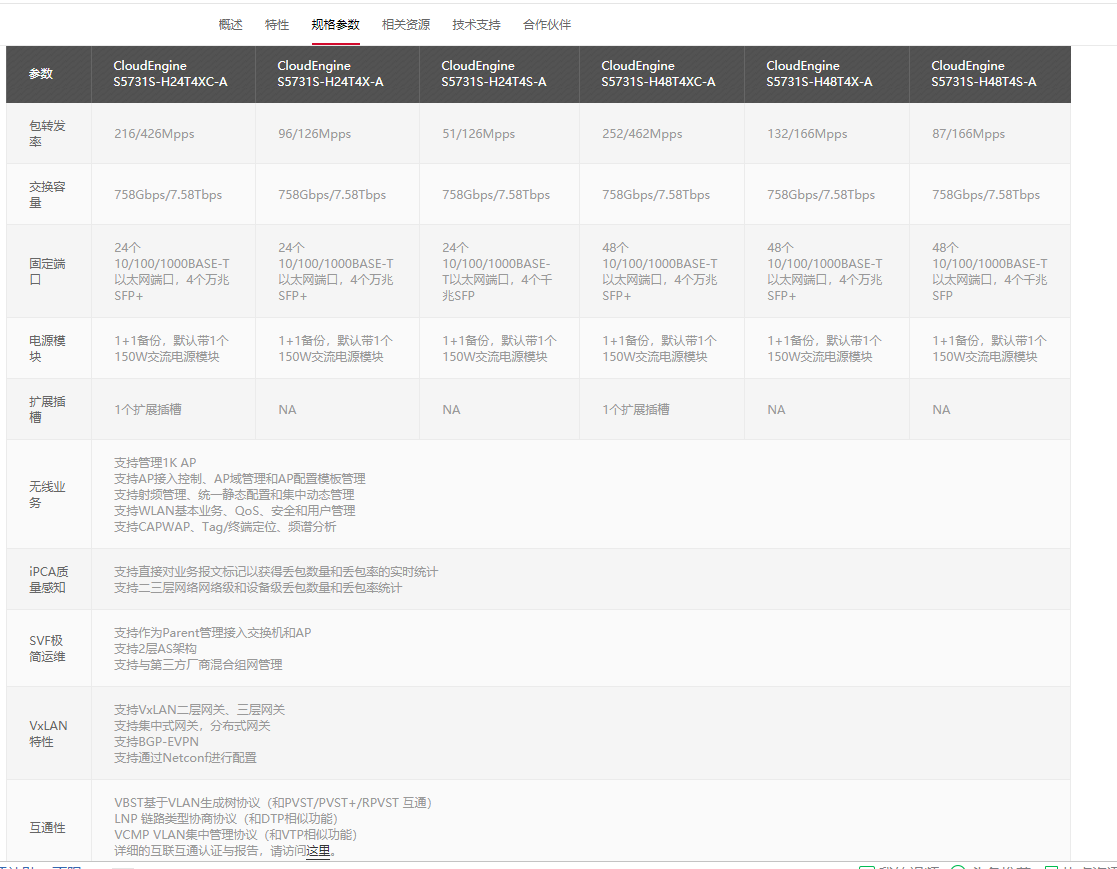Click the S5731S-H24T4XC-A column header
This screenshot has width=1117, height=869.
click(x=171, y=74)
